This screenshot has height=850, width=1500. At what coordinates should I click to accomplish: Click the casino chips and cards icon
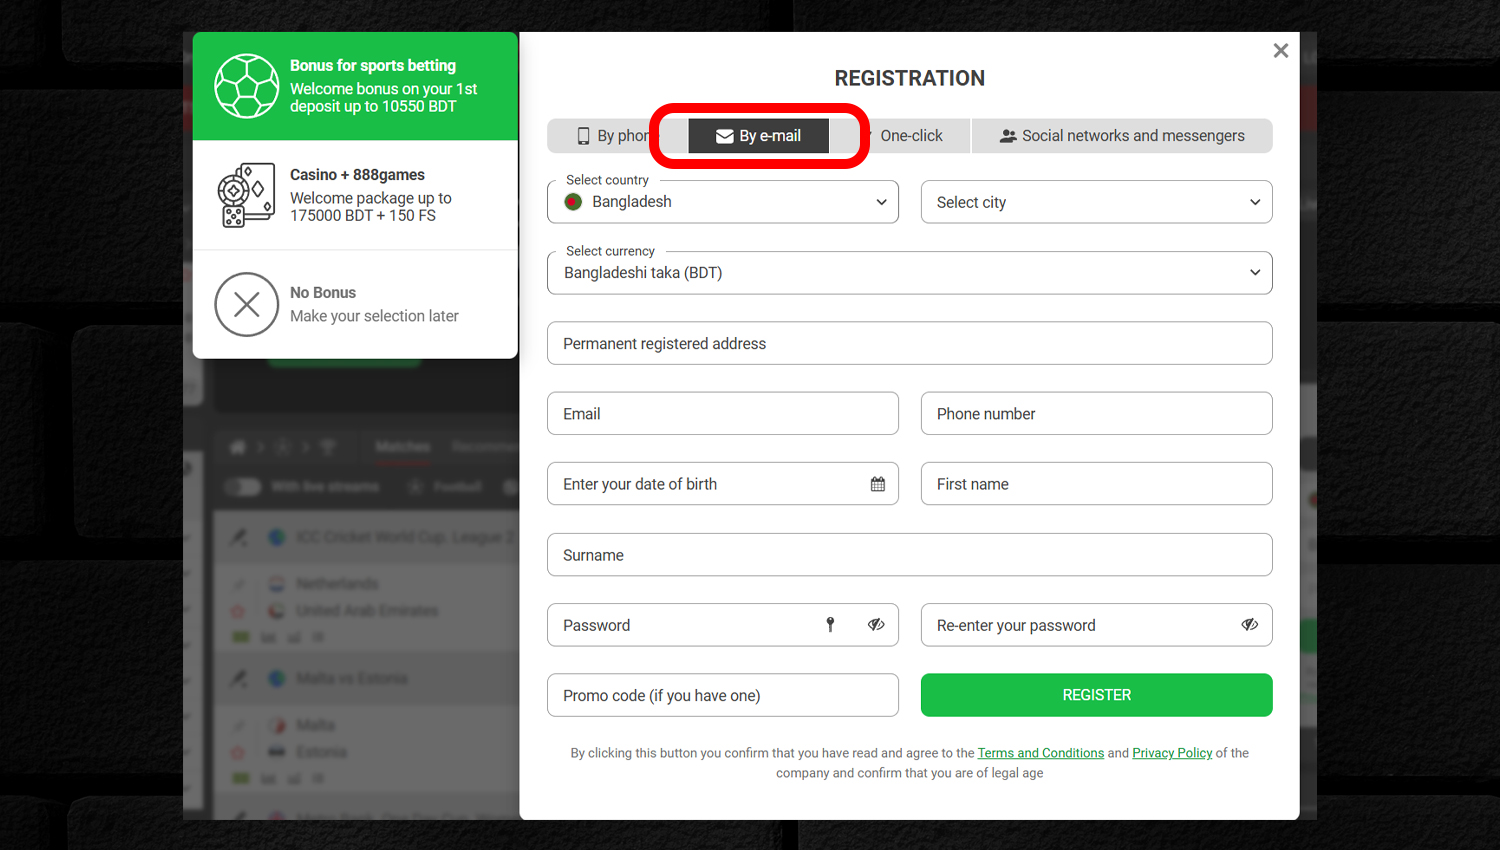tap(246, 195)
